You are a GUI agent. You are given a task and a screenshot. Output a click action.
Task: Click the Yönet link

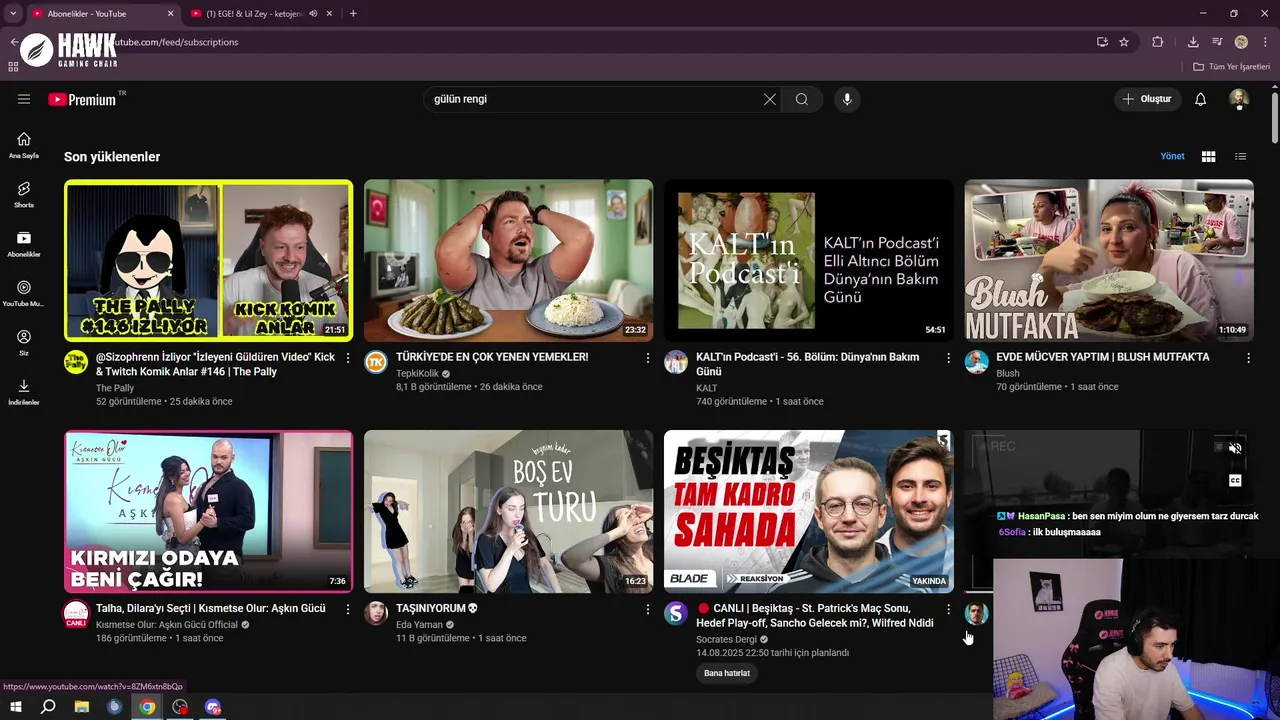tap(1172, 156)
